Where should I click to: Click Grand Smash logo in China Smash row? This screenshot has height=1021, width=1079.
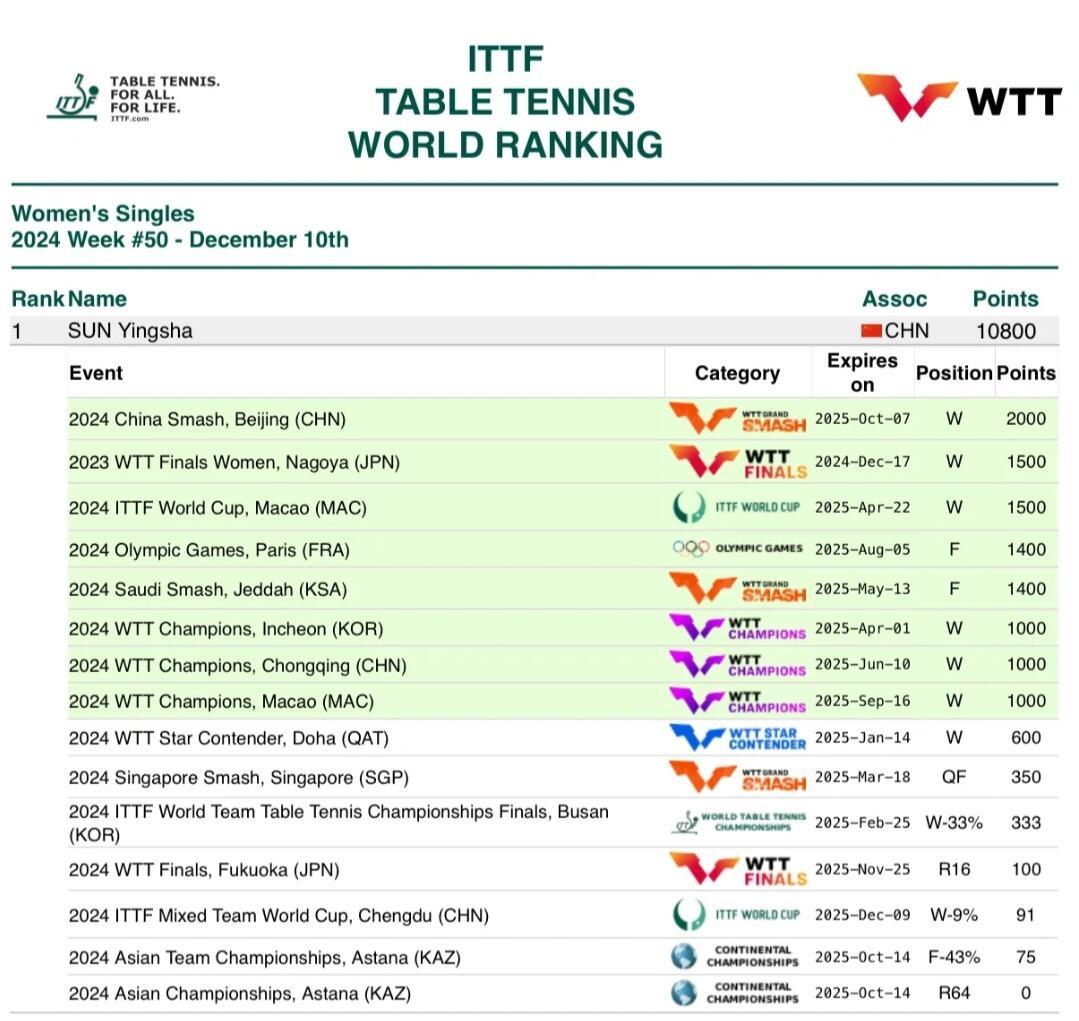click(738, 419)
